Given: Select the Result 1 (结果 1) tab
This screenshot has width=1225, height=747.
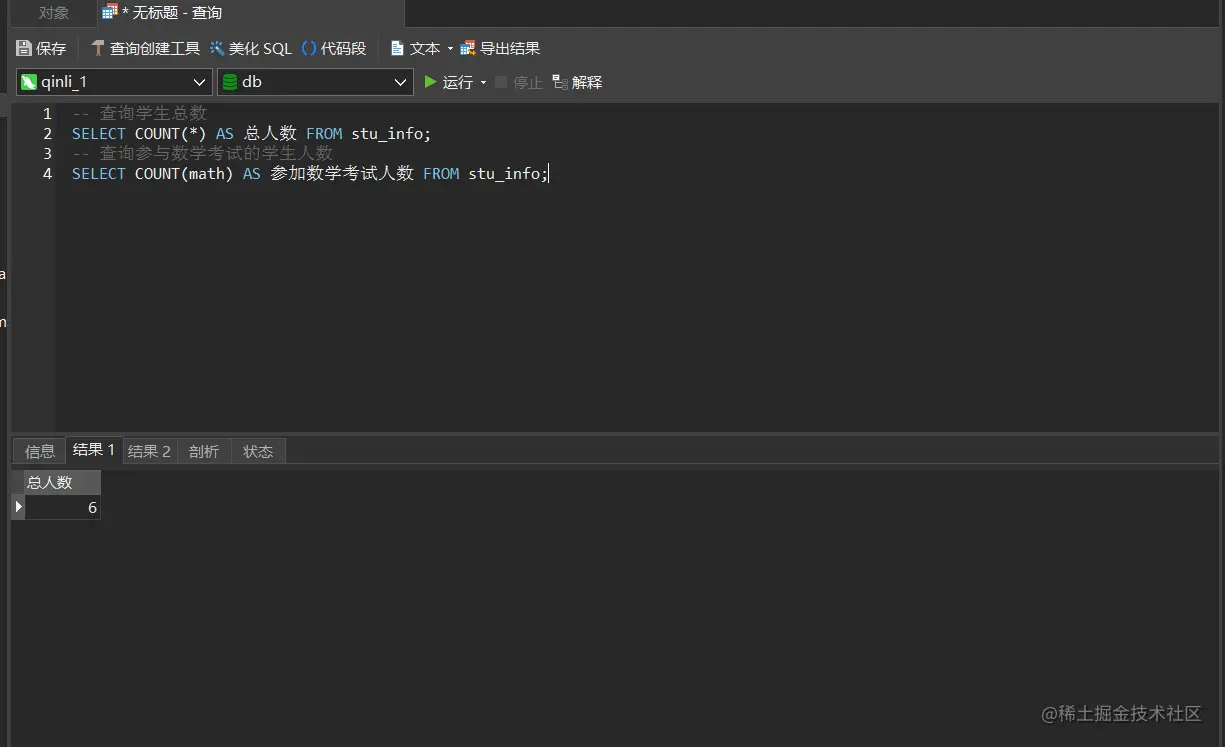Looking at the screenshot, I should click(x=94, y=450).
